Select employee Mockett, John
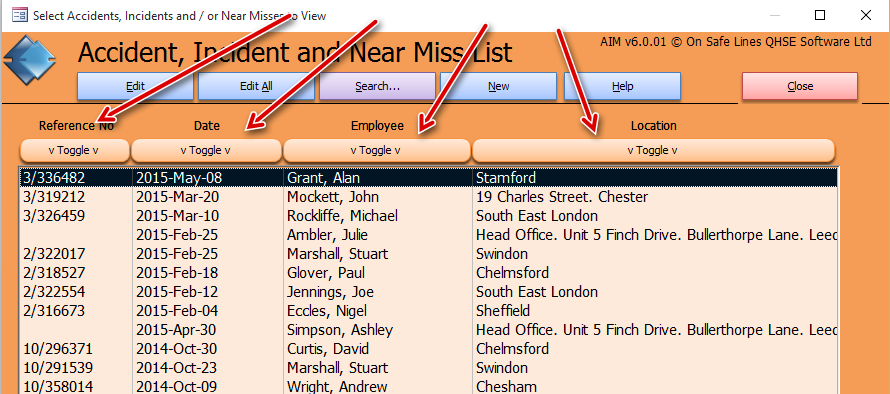The height and width of the screenshot is (394, 890). pyautogui.click(x=333, y=197)
